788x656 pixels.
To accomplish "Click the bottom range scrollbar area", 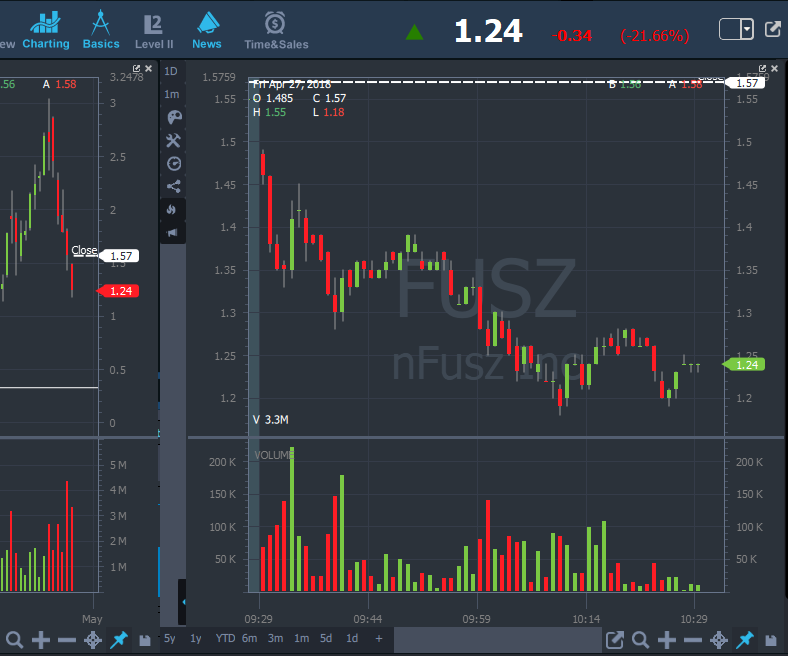I will point(498,639).
